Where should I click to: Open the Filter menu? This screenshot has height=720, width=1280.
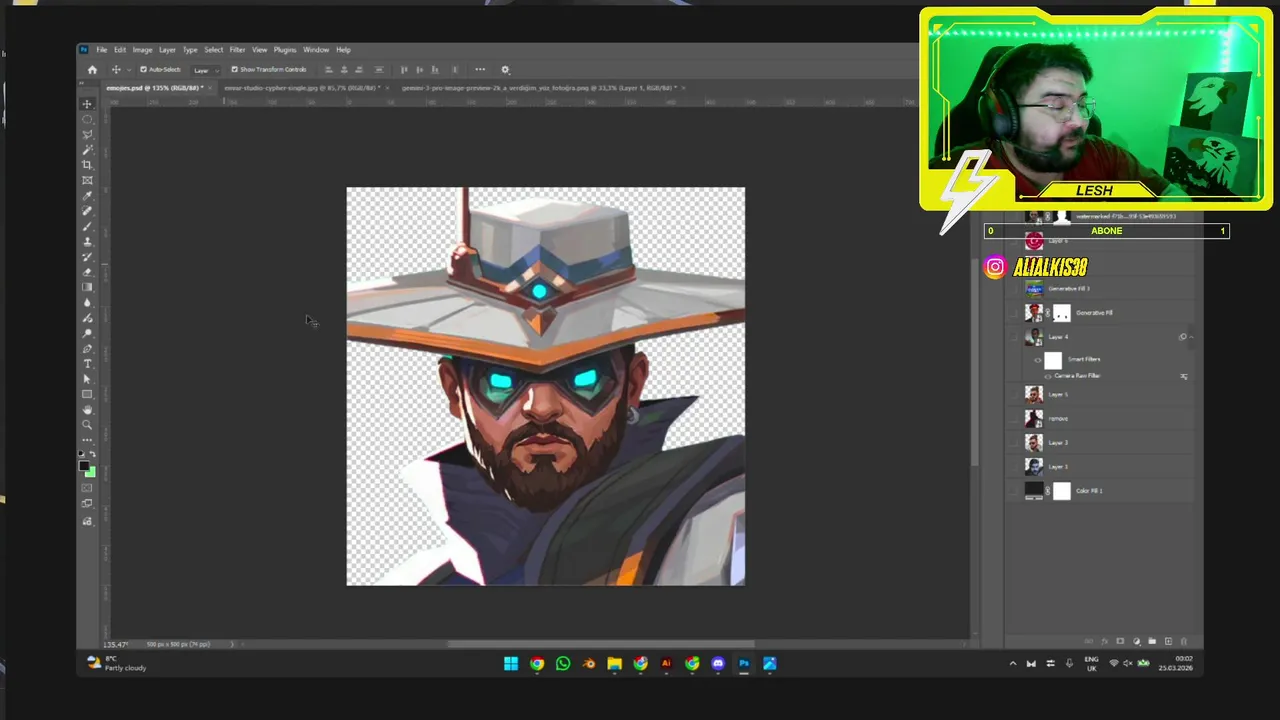point(237,50)
